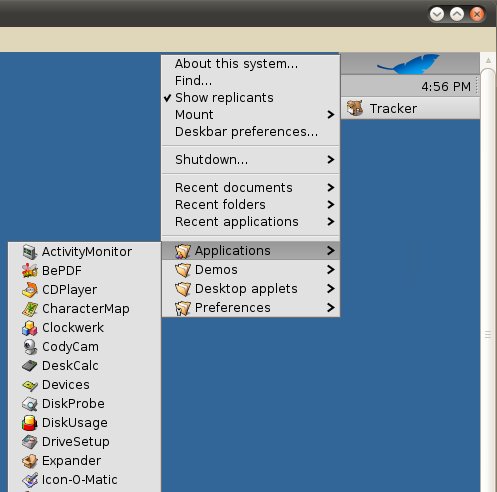
Task: Select Recent folders text
Action: click(220, 205)
